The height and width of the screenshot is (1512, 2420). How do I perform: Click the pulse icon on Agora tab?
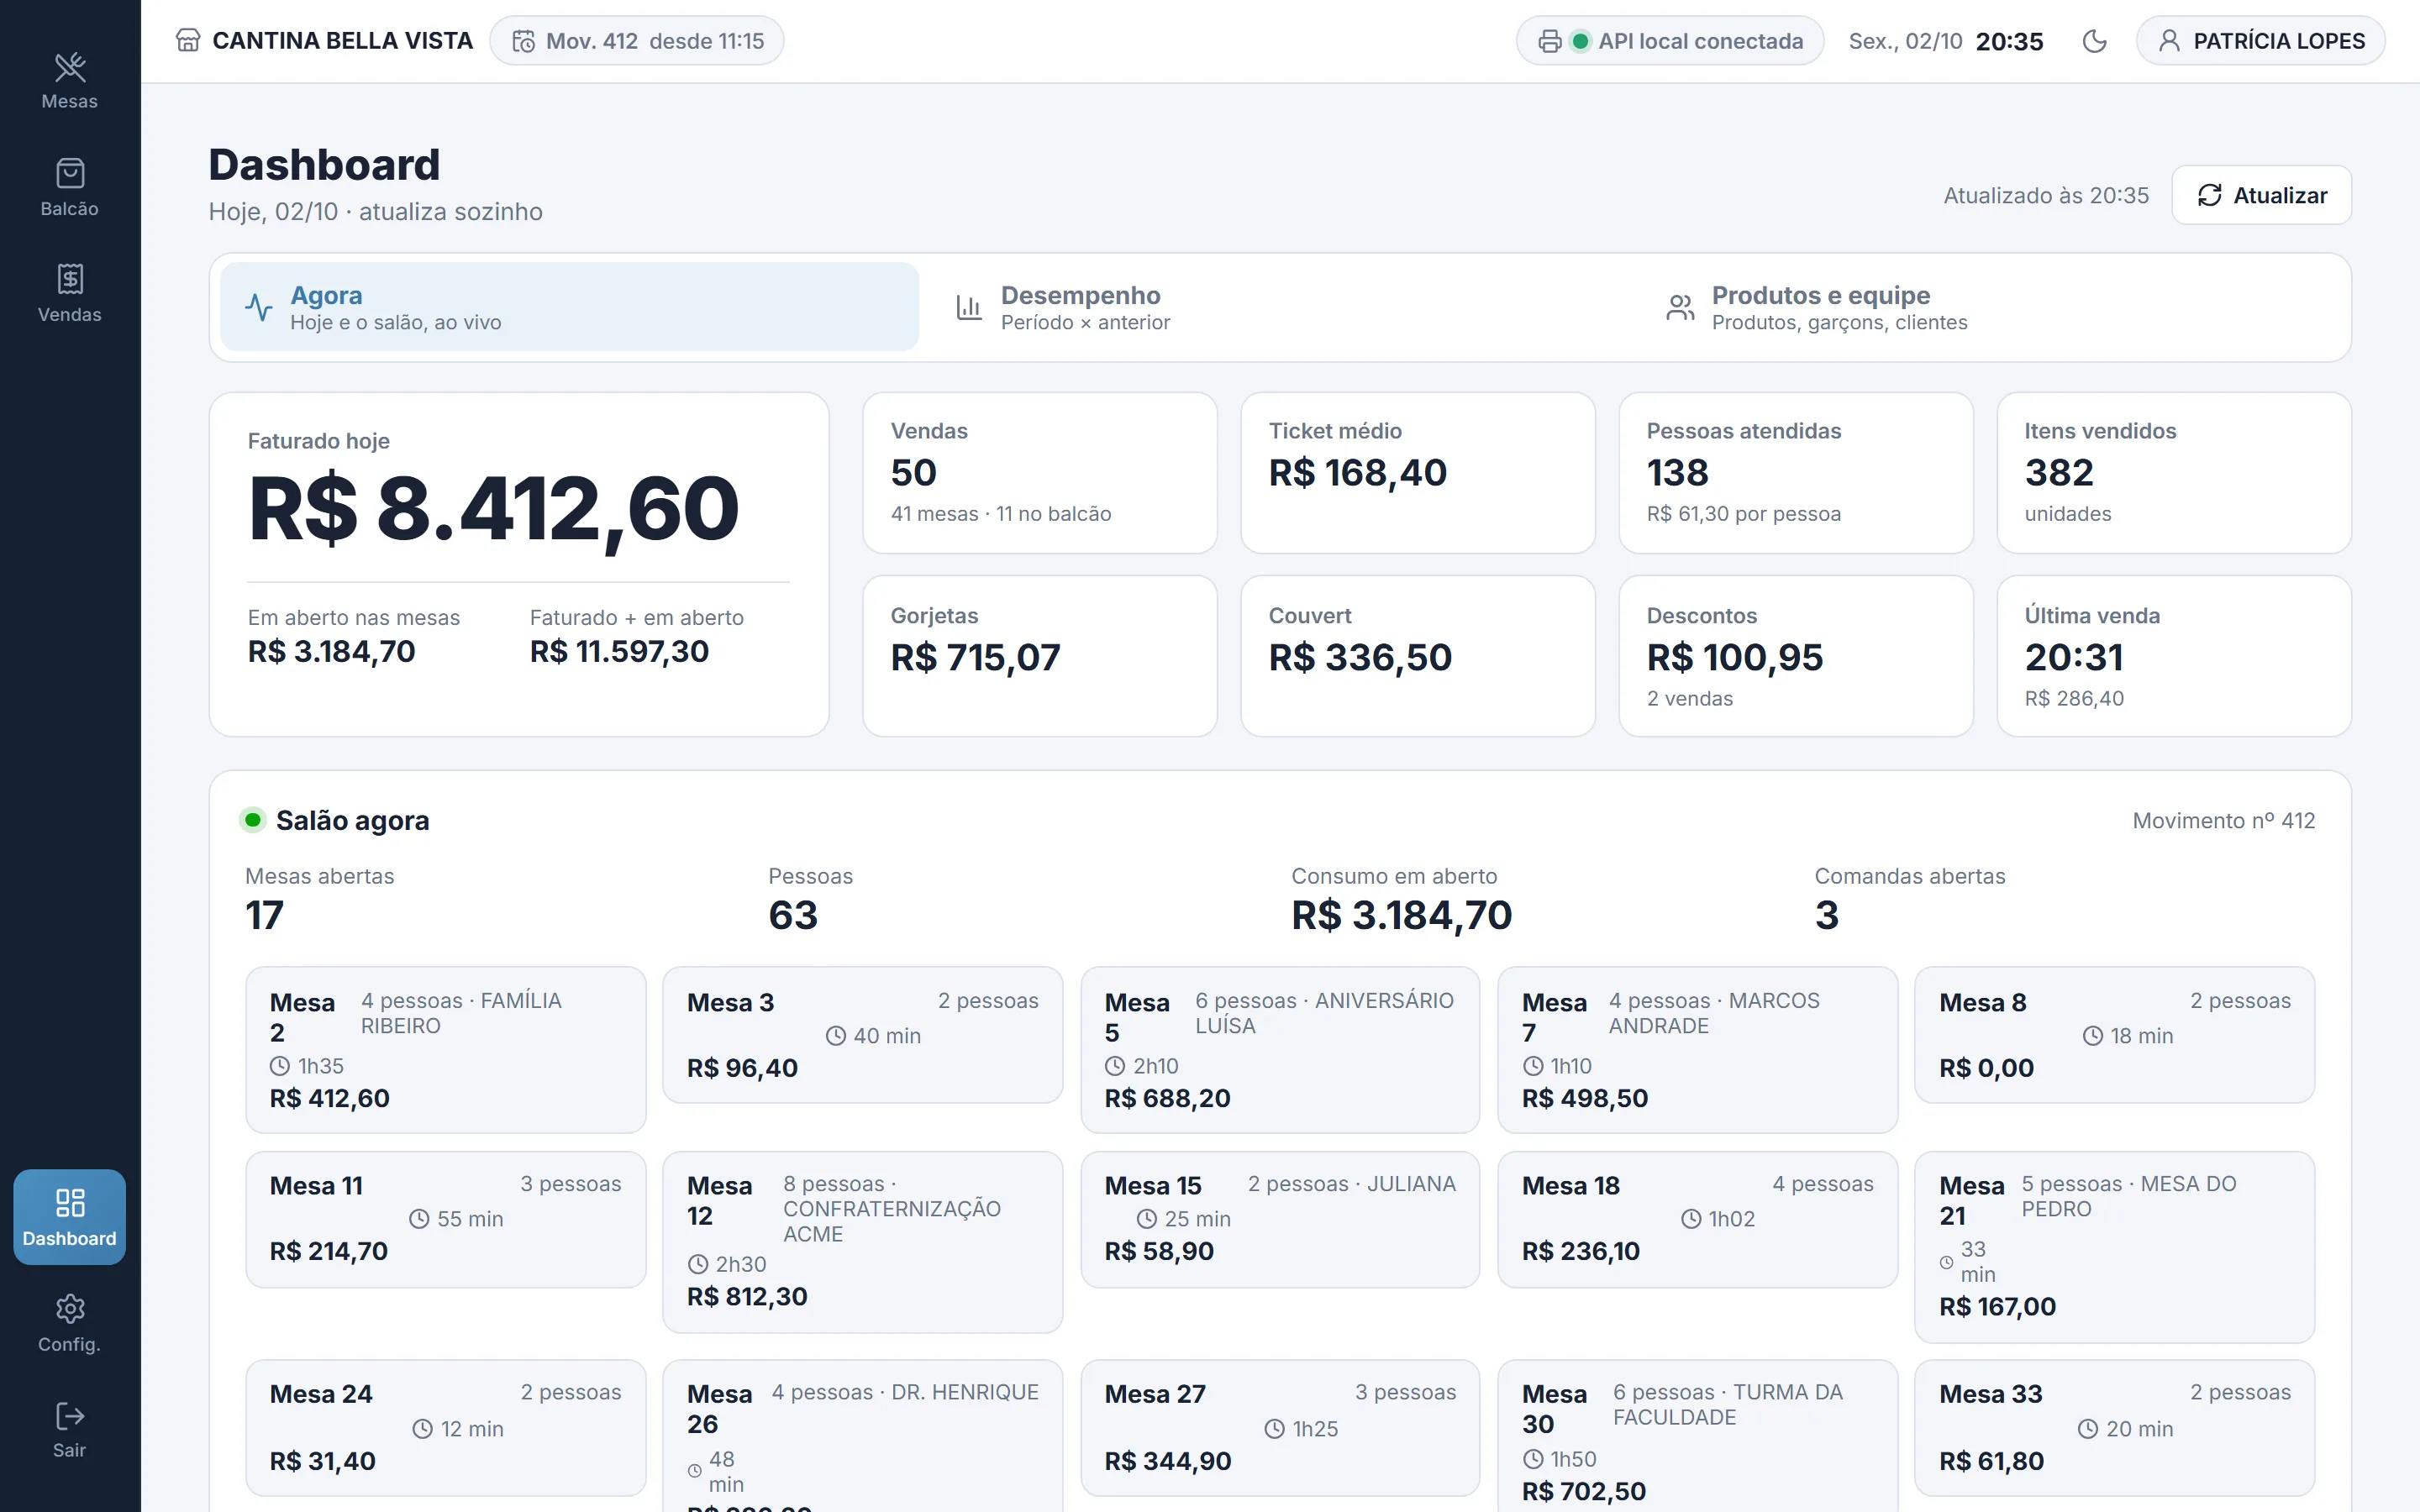click(259, 307)
